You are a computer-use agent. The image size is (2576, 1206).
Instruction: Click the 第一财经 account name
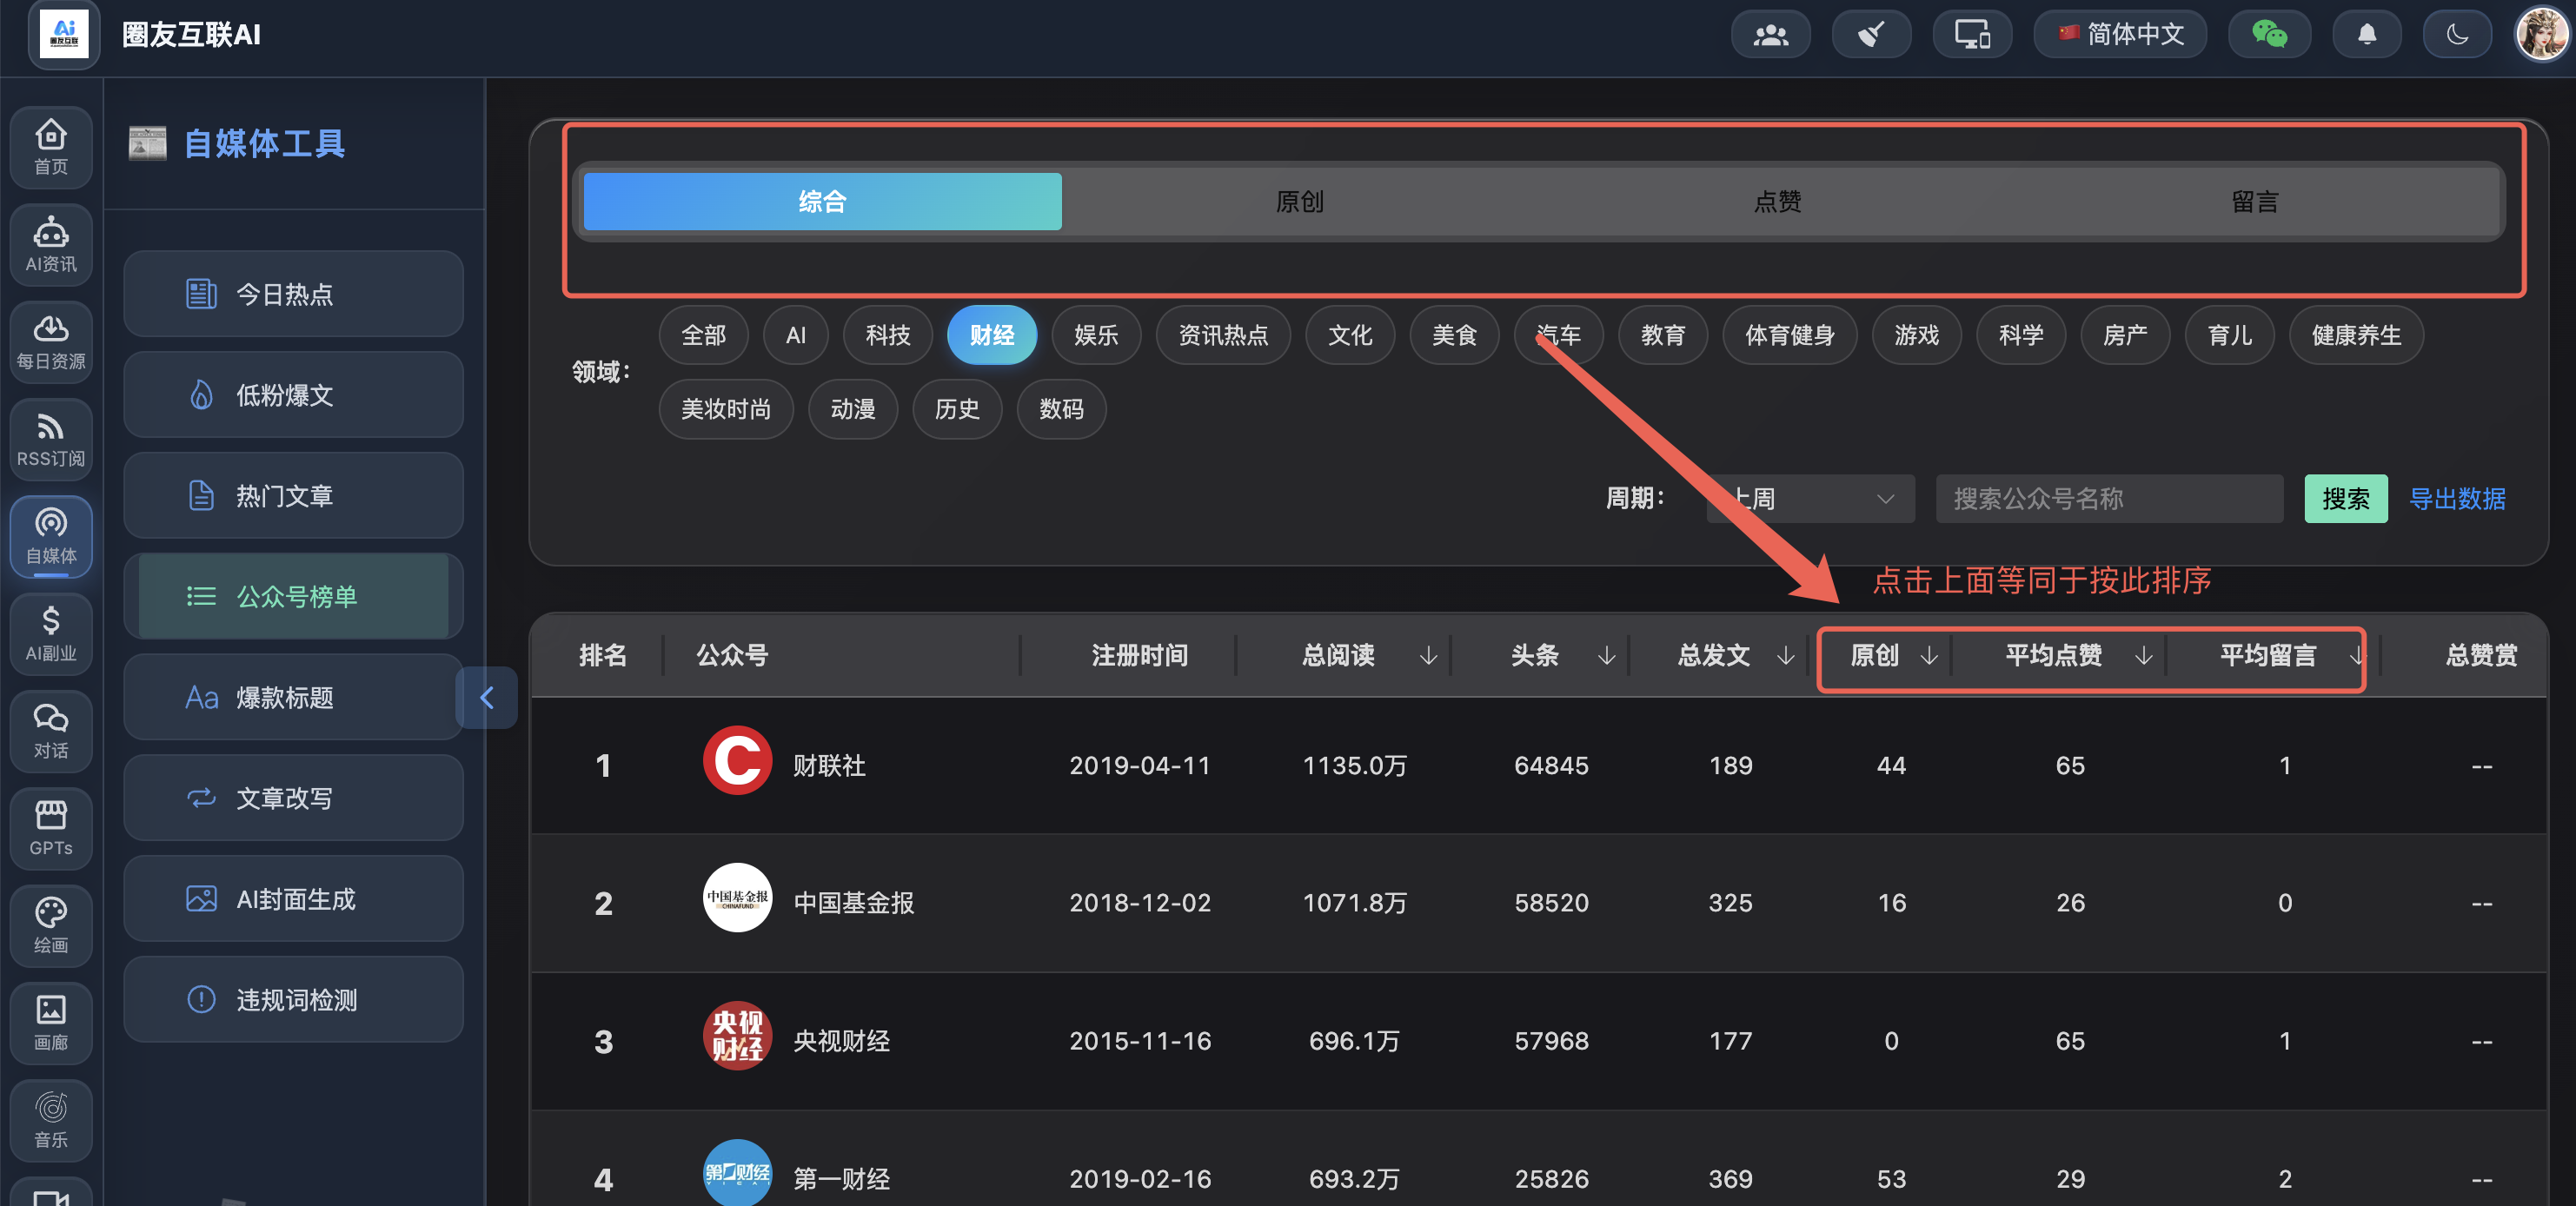(x=841, y=1179)
